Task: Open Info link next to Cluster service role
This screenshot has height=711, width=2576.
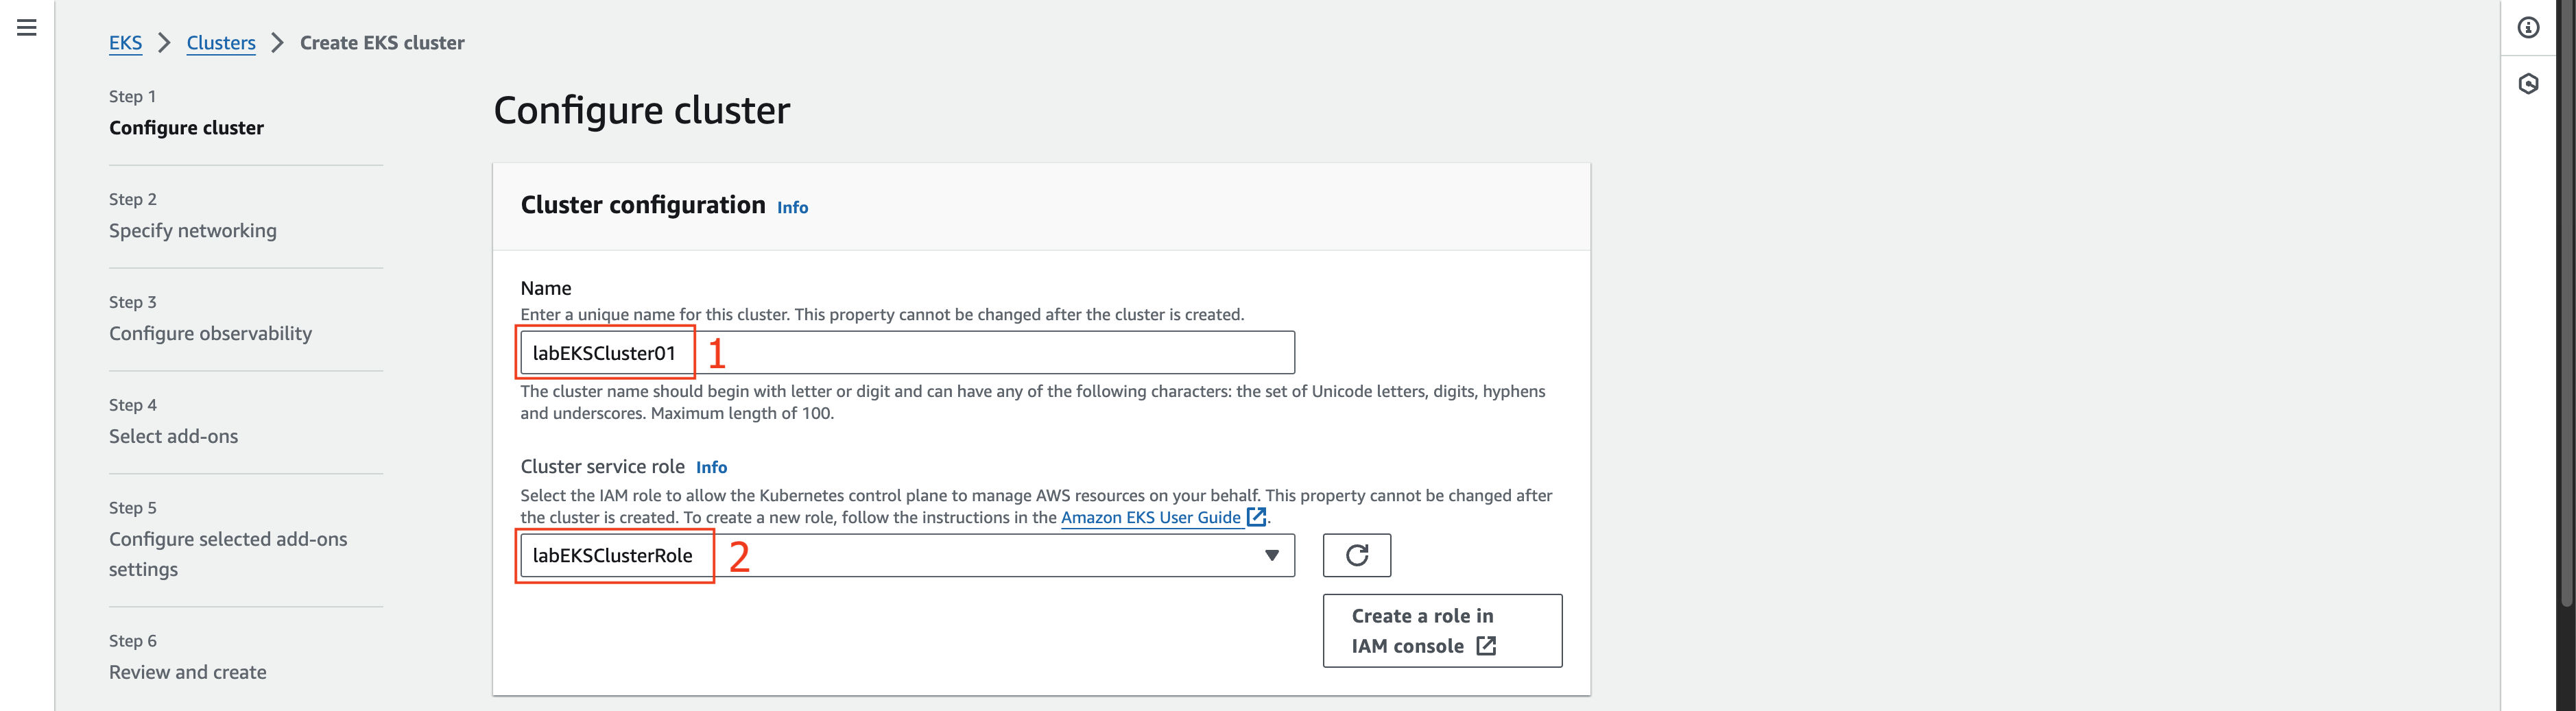Action: tap(711, 467)
